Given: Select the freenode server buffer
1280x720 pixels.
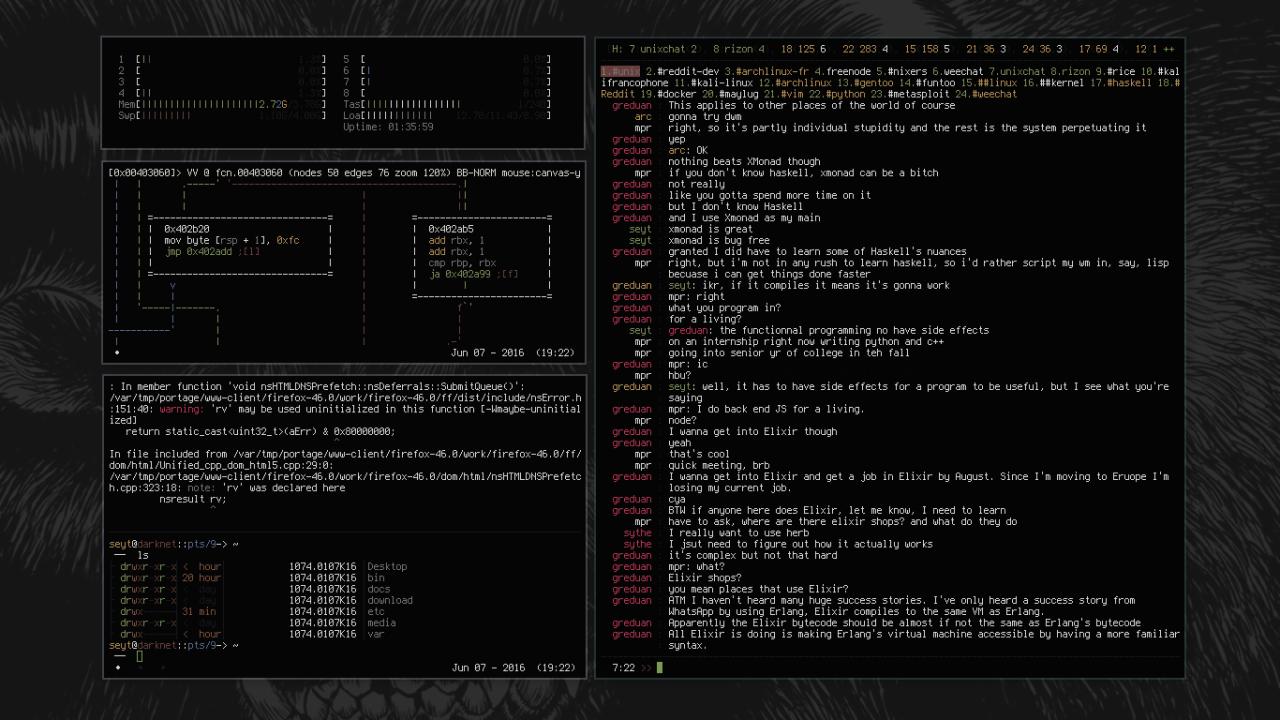Looking at the screenshot, I should [x=845, y=72].
